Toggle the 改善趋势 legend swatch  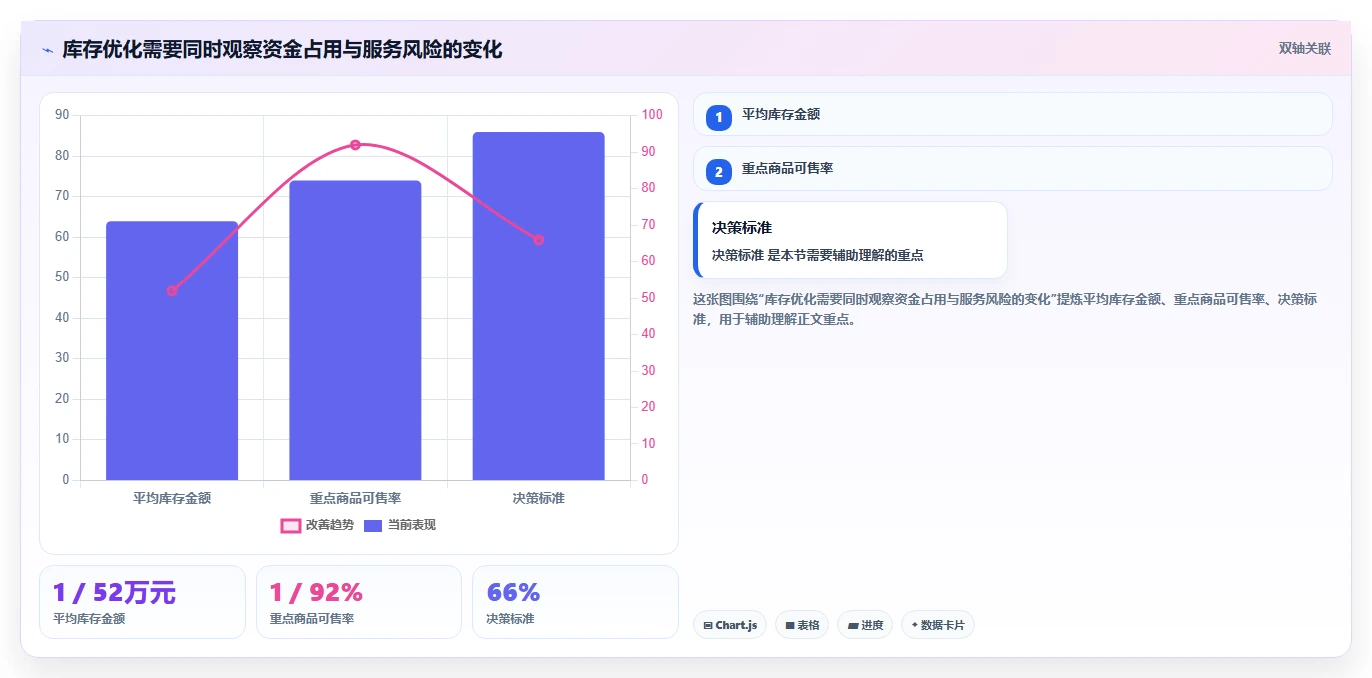291,525
